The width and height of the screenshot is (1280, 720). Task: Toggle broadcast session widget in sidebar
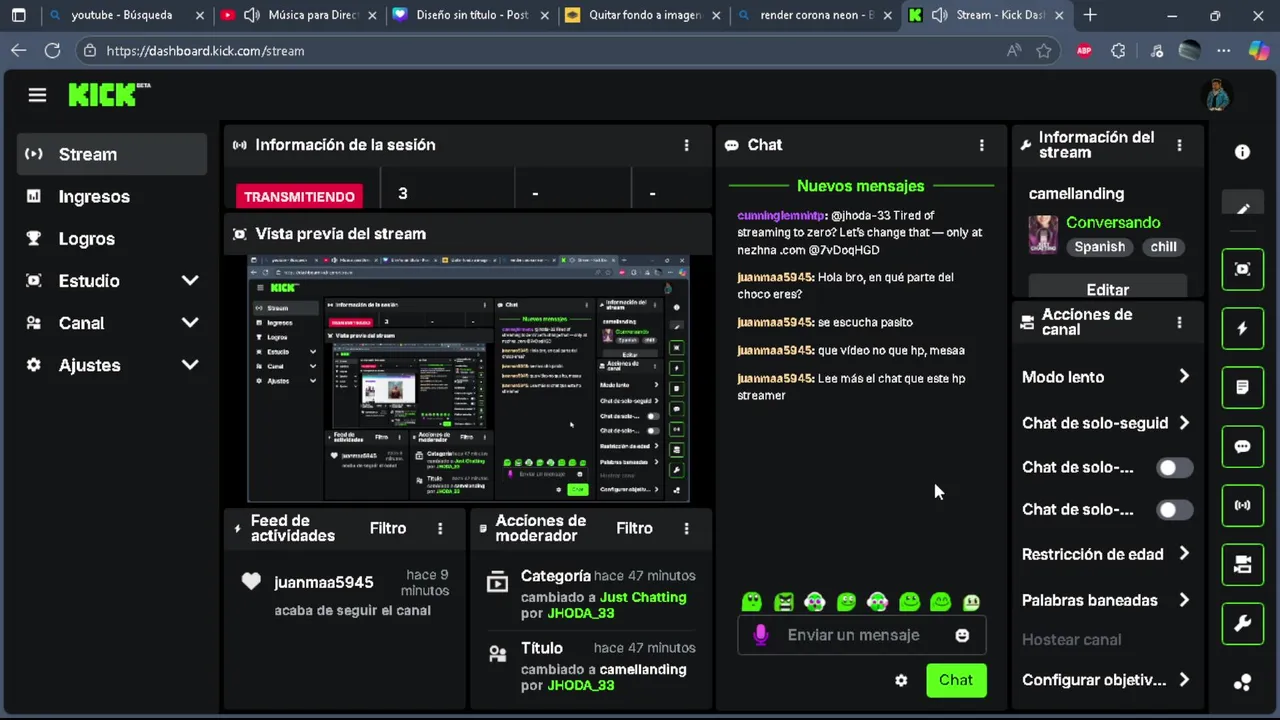(1242, 505)
